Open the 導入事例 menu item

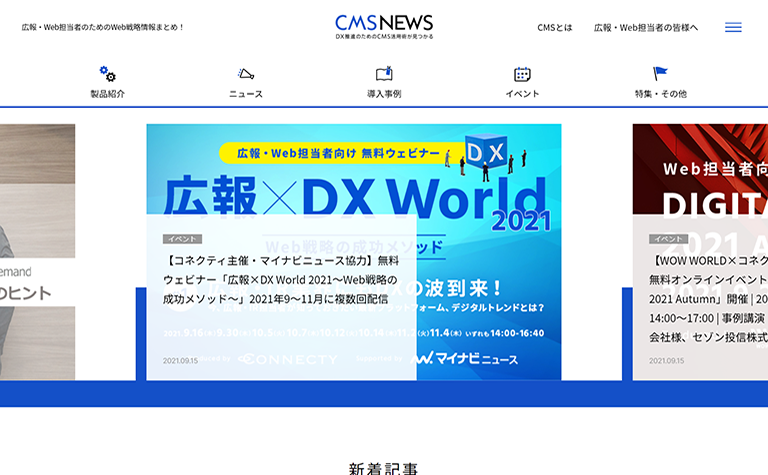pos(384,94)
